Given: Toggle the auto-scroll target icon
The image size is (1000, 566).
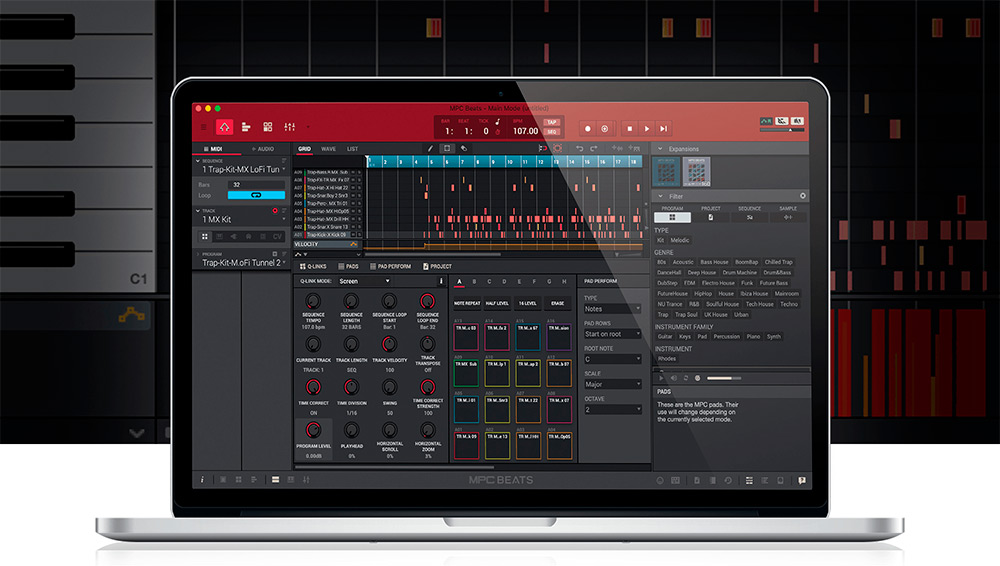Looking at the screenshot, I should pyautogui.click(x=558, y=149).
